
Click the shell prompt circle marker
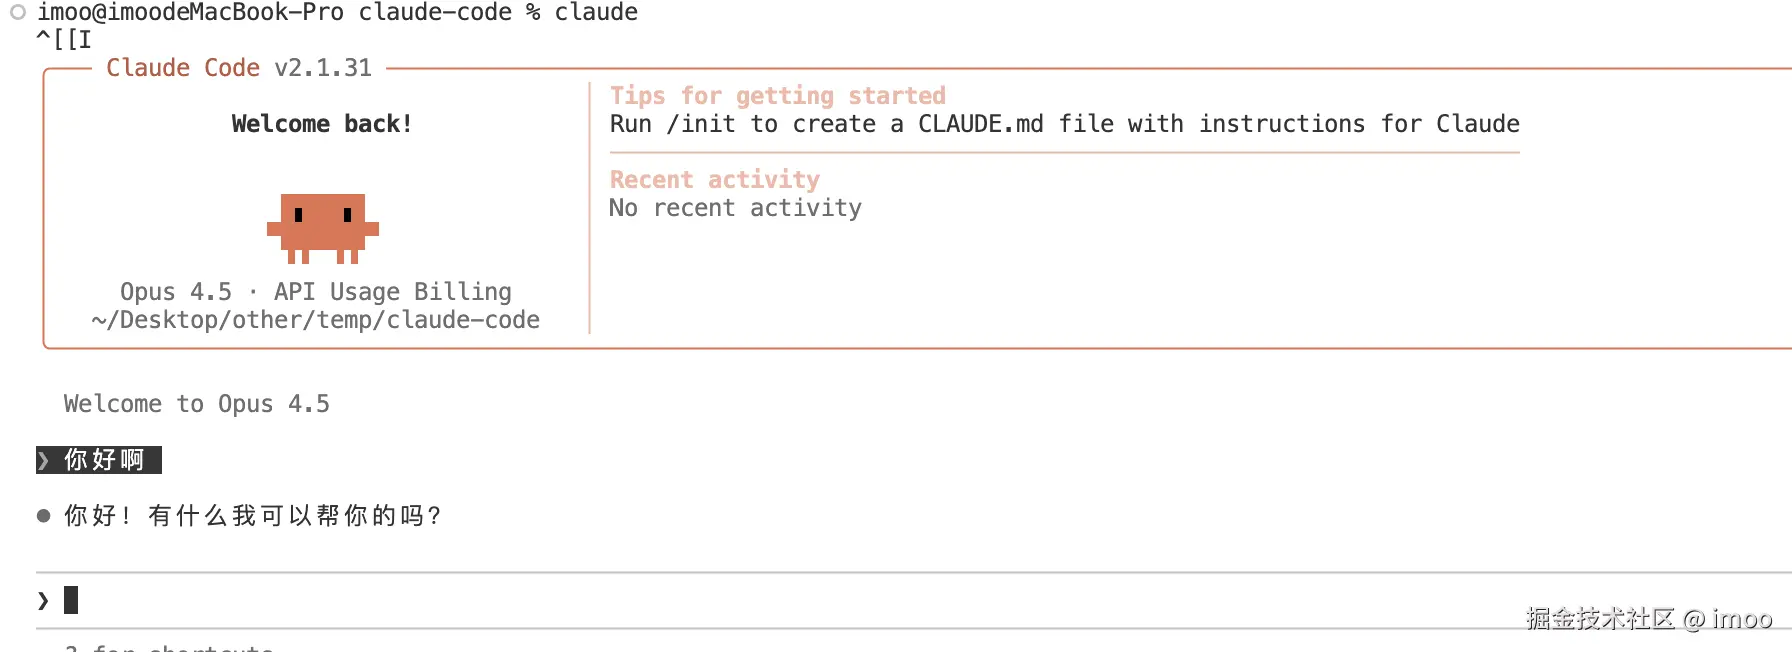coord(18,13)
